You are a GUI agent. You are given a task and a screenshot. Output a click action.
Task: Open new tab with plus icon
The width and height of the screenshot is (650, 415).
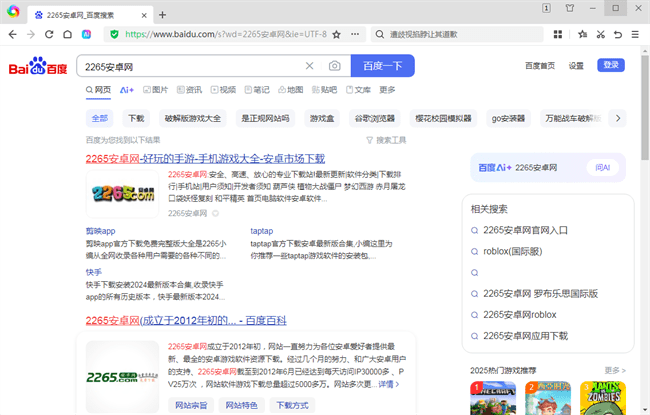pyautogui.click(x=163, y=14)
